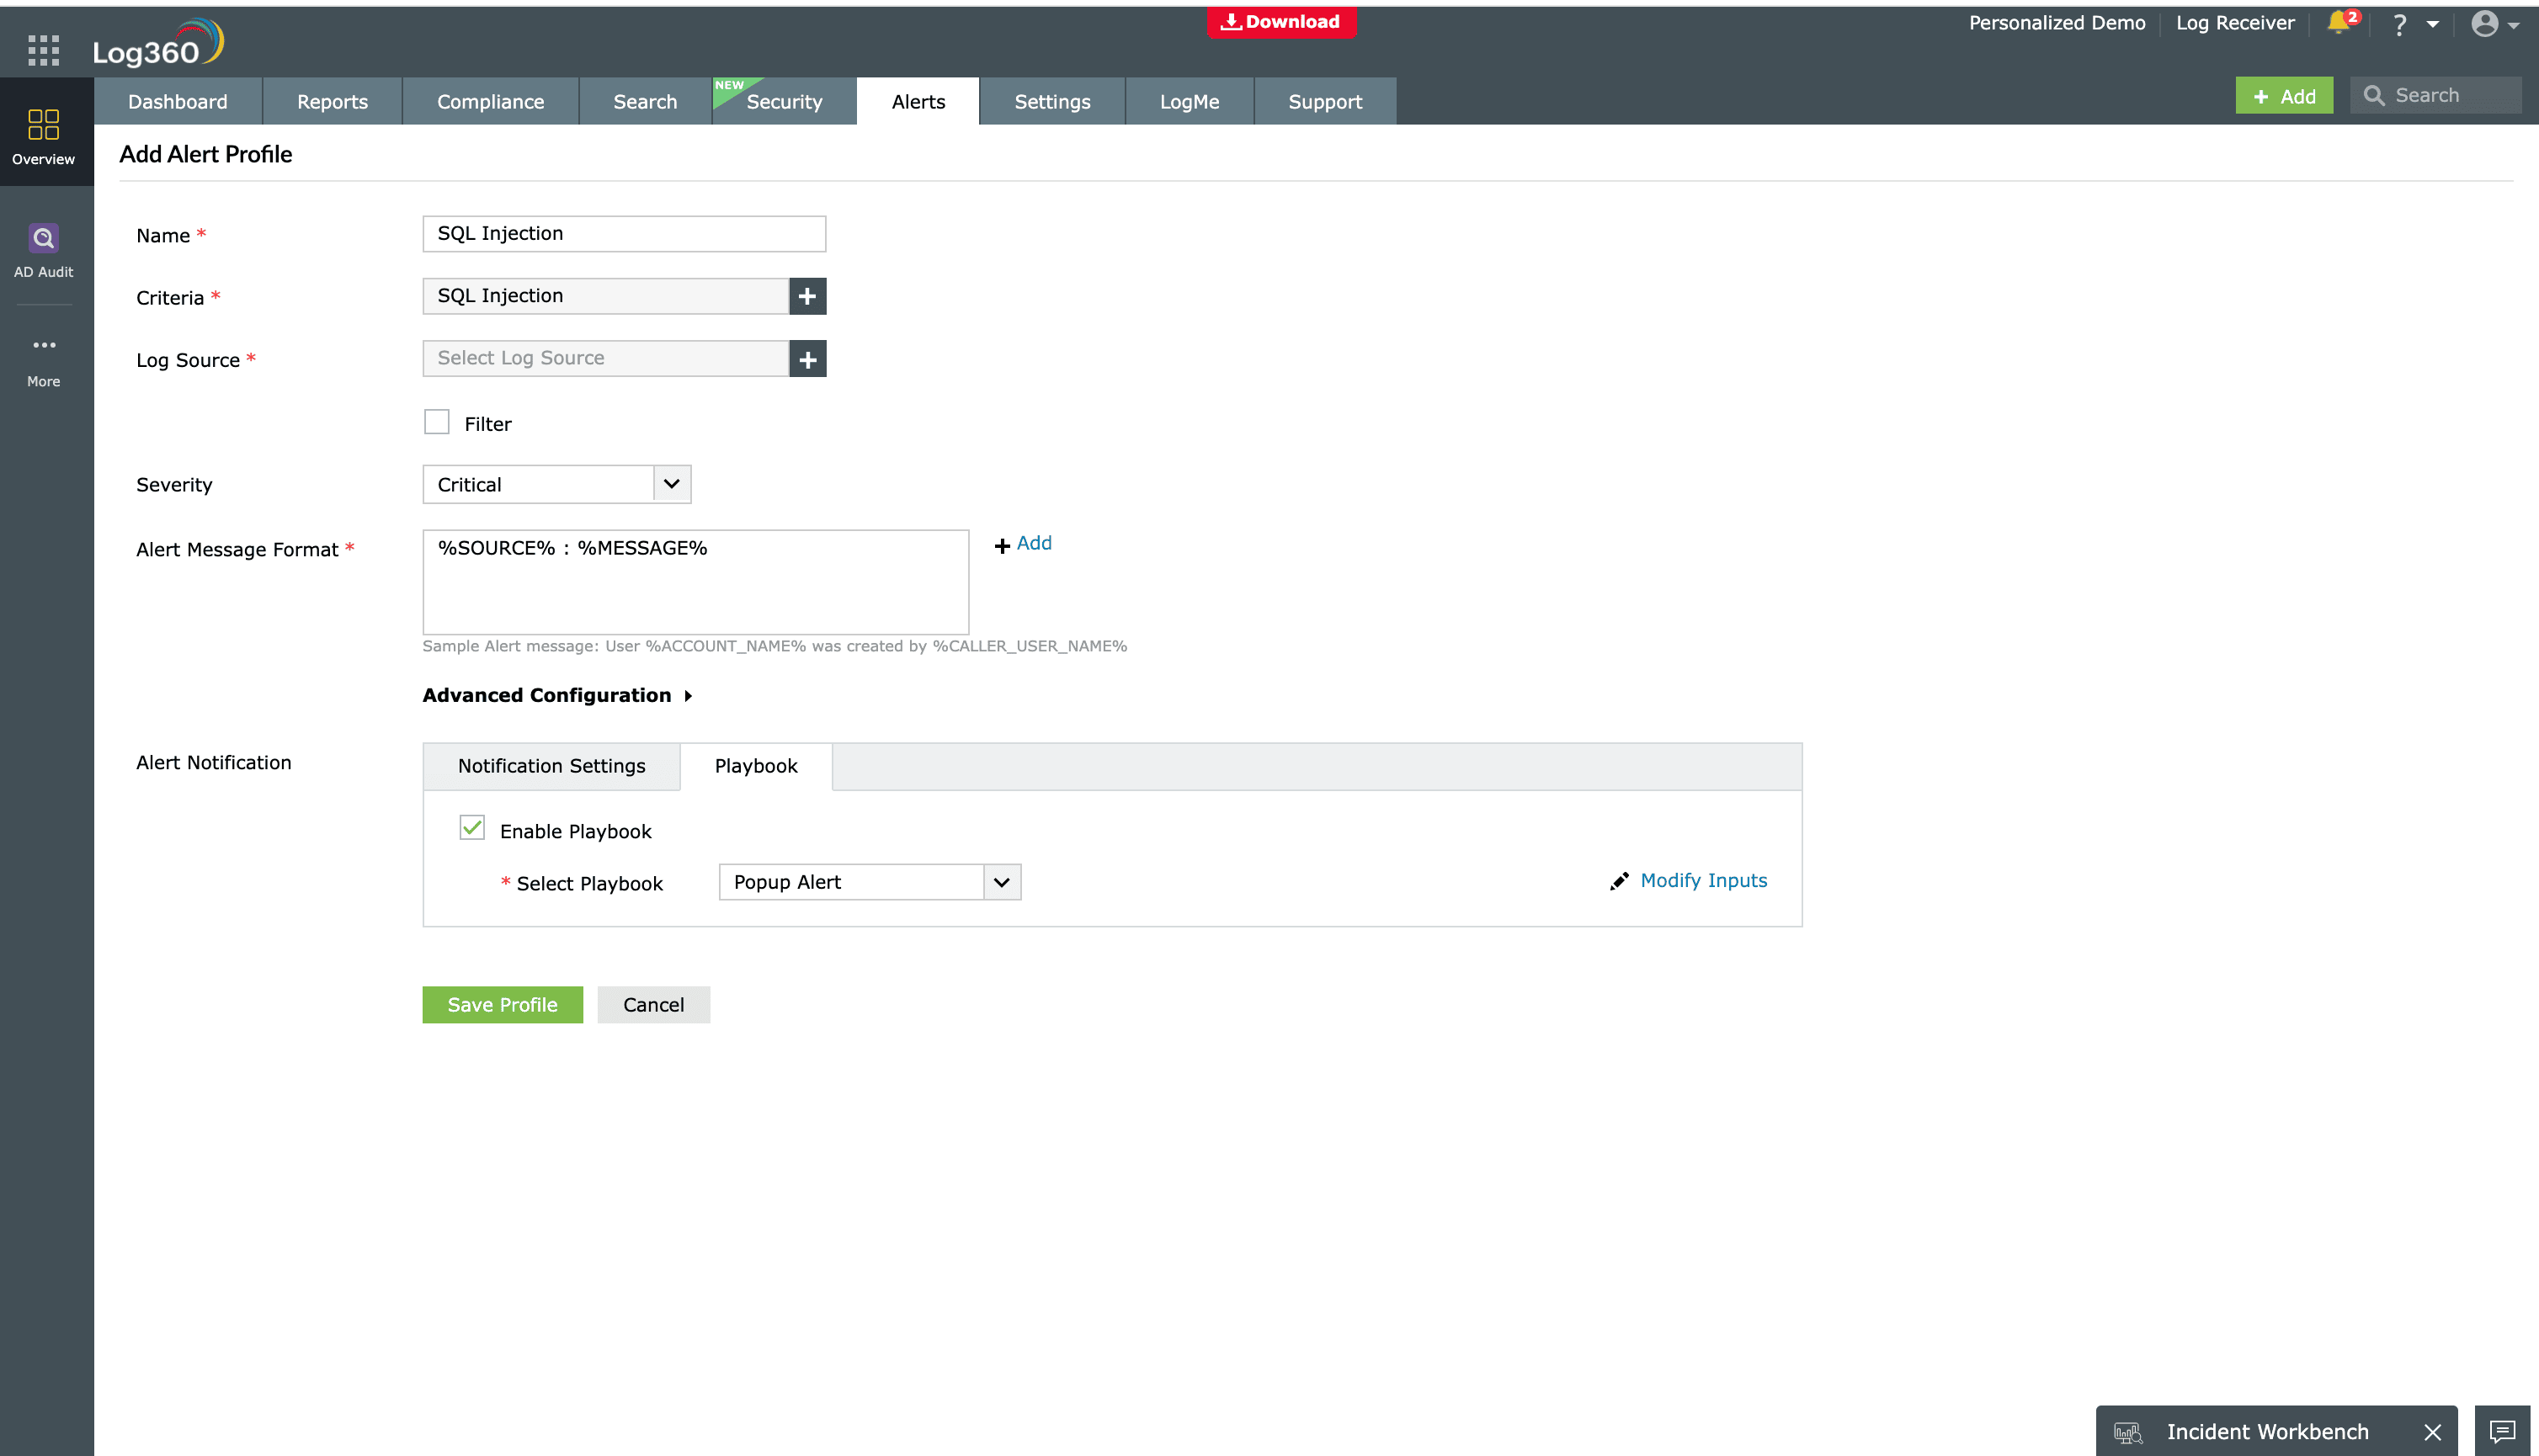
Task: Open the Severity dropdown showing Critical
Action: tap(671, 483)
